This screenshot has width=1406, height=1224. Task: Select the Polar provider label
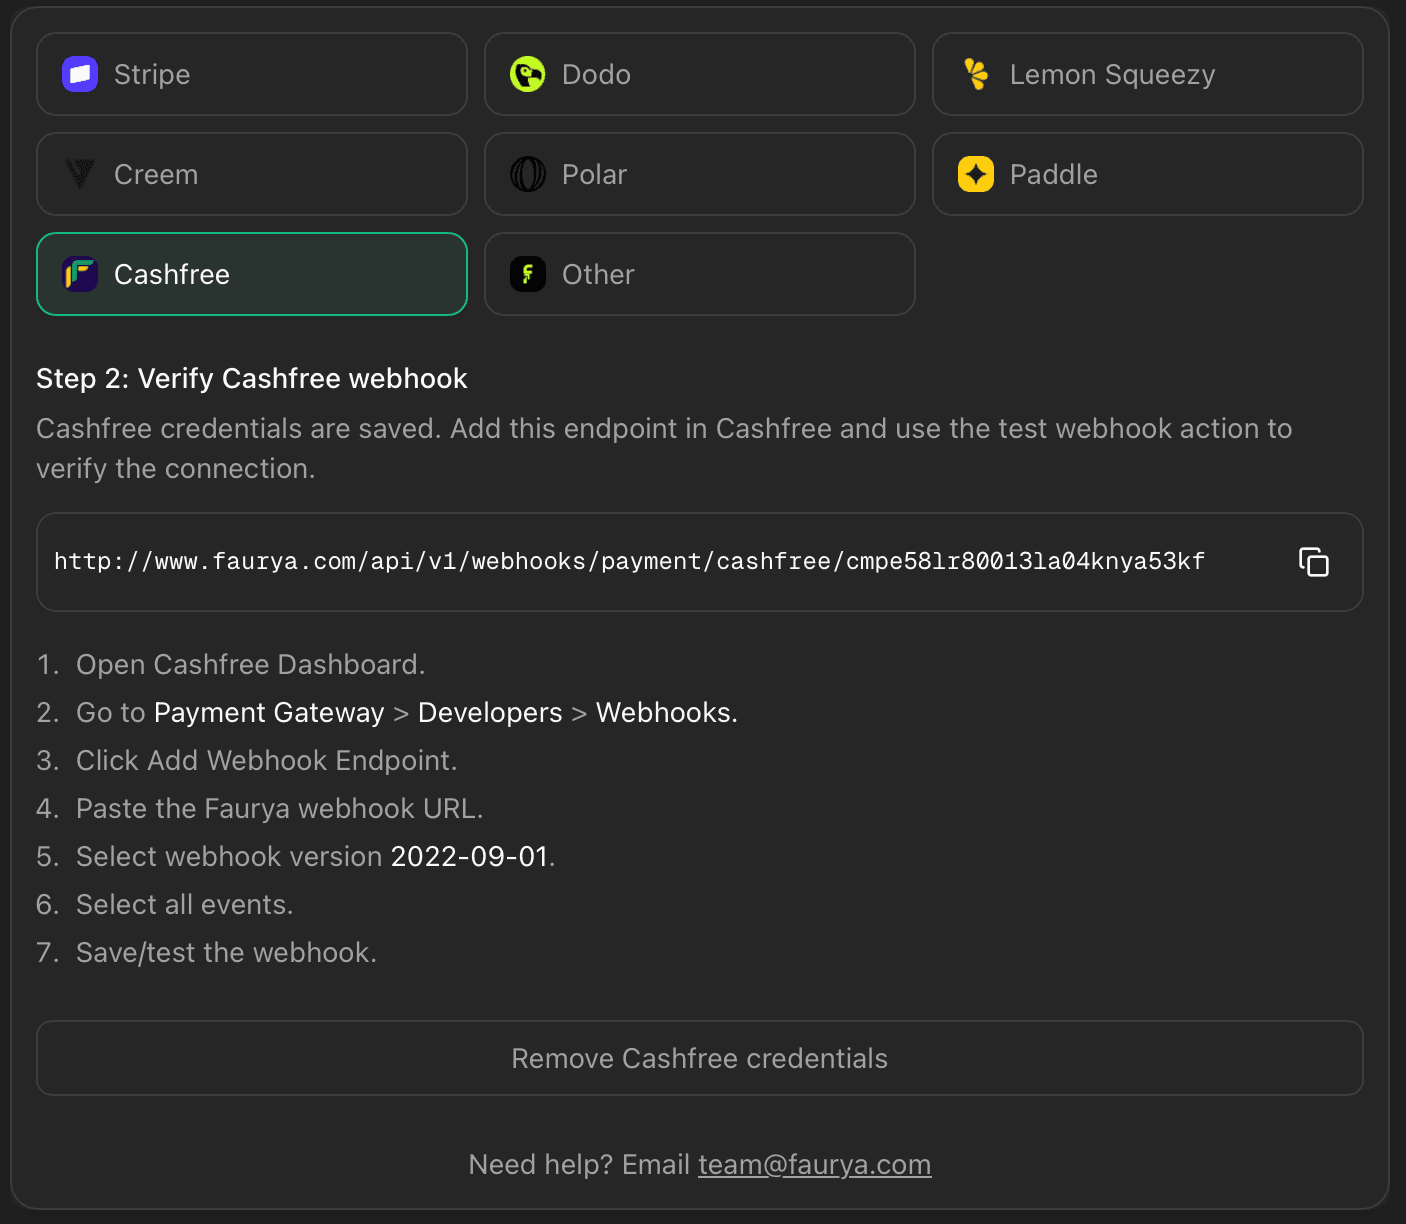click(x=594, y=174)
